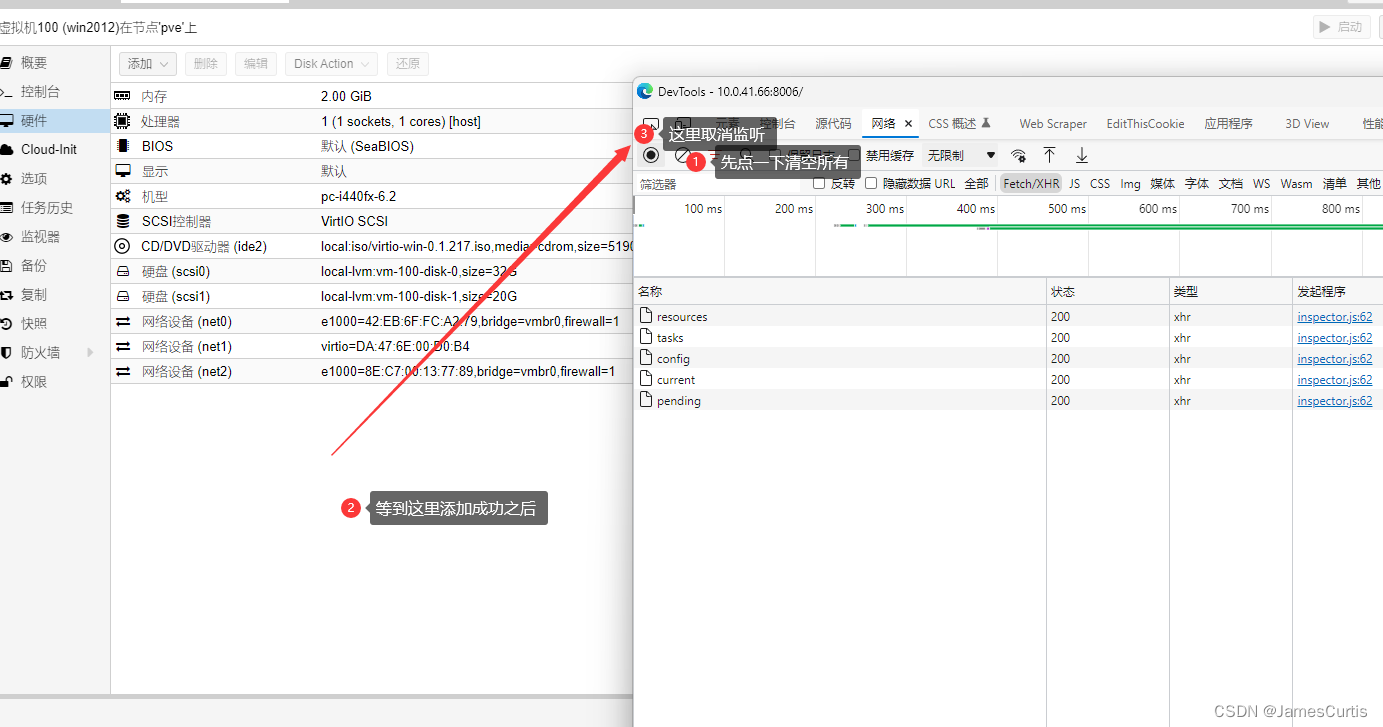This screenshot has height=727, width=1383.
Task: Select the 处理器 hardware row
Action: 372,121
